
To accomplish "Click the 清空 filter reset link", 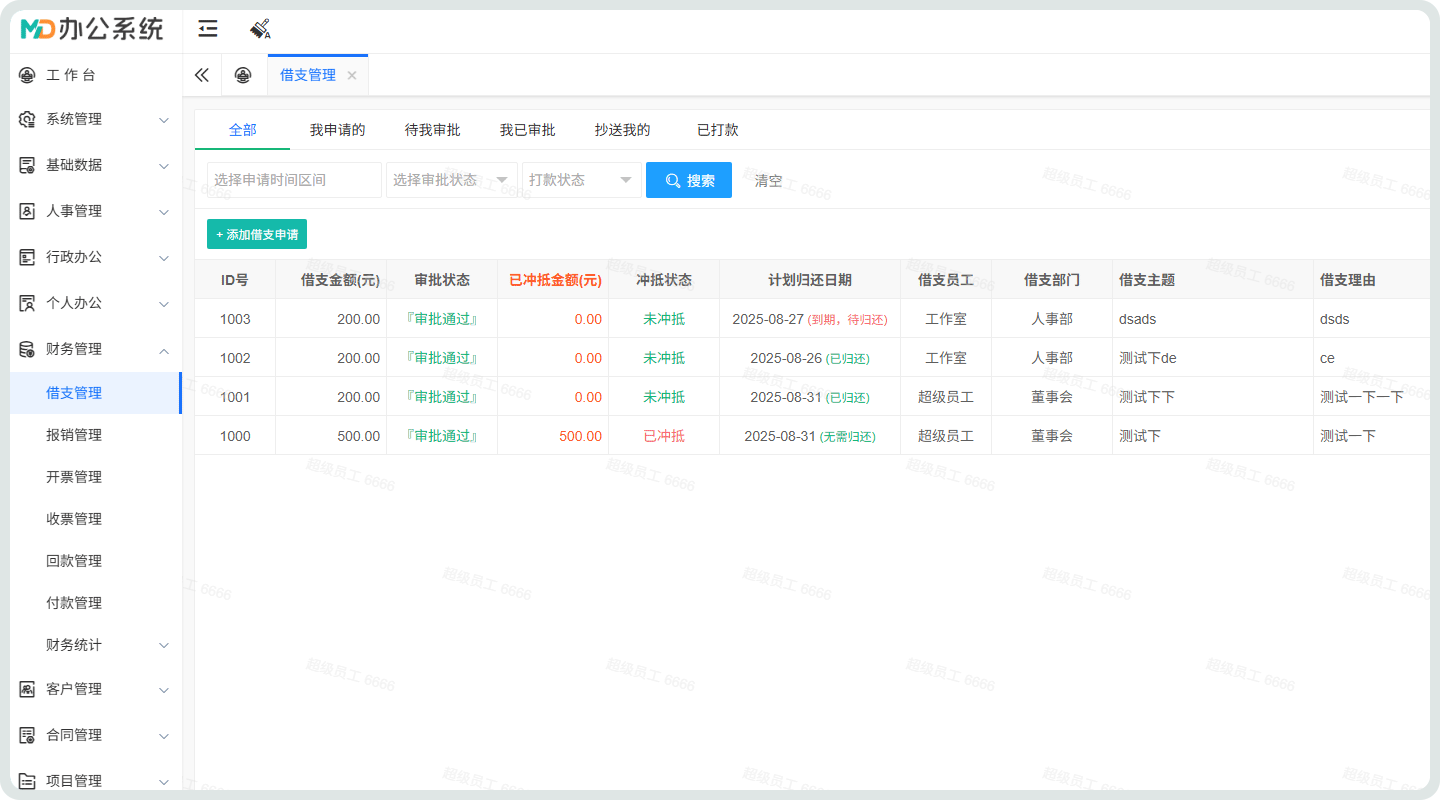I will click(x=768, y=181).
